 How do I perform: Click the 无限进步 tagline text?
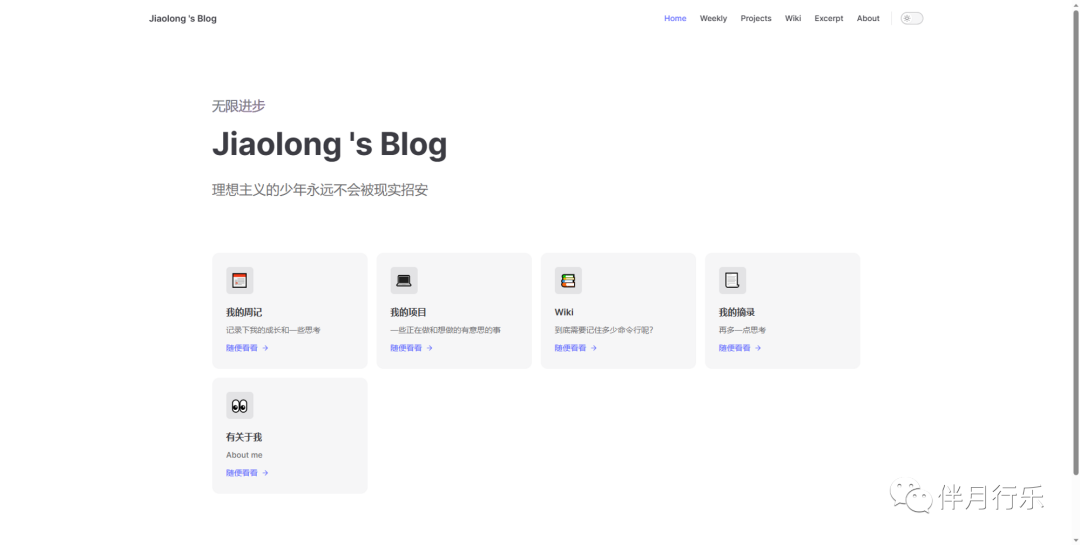(238, 105)
